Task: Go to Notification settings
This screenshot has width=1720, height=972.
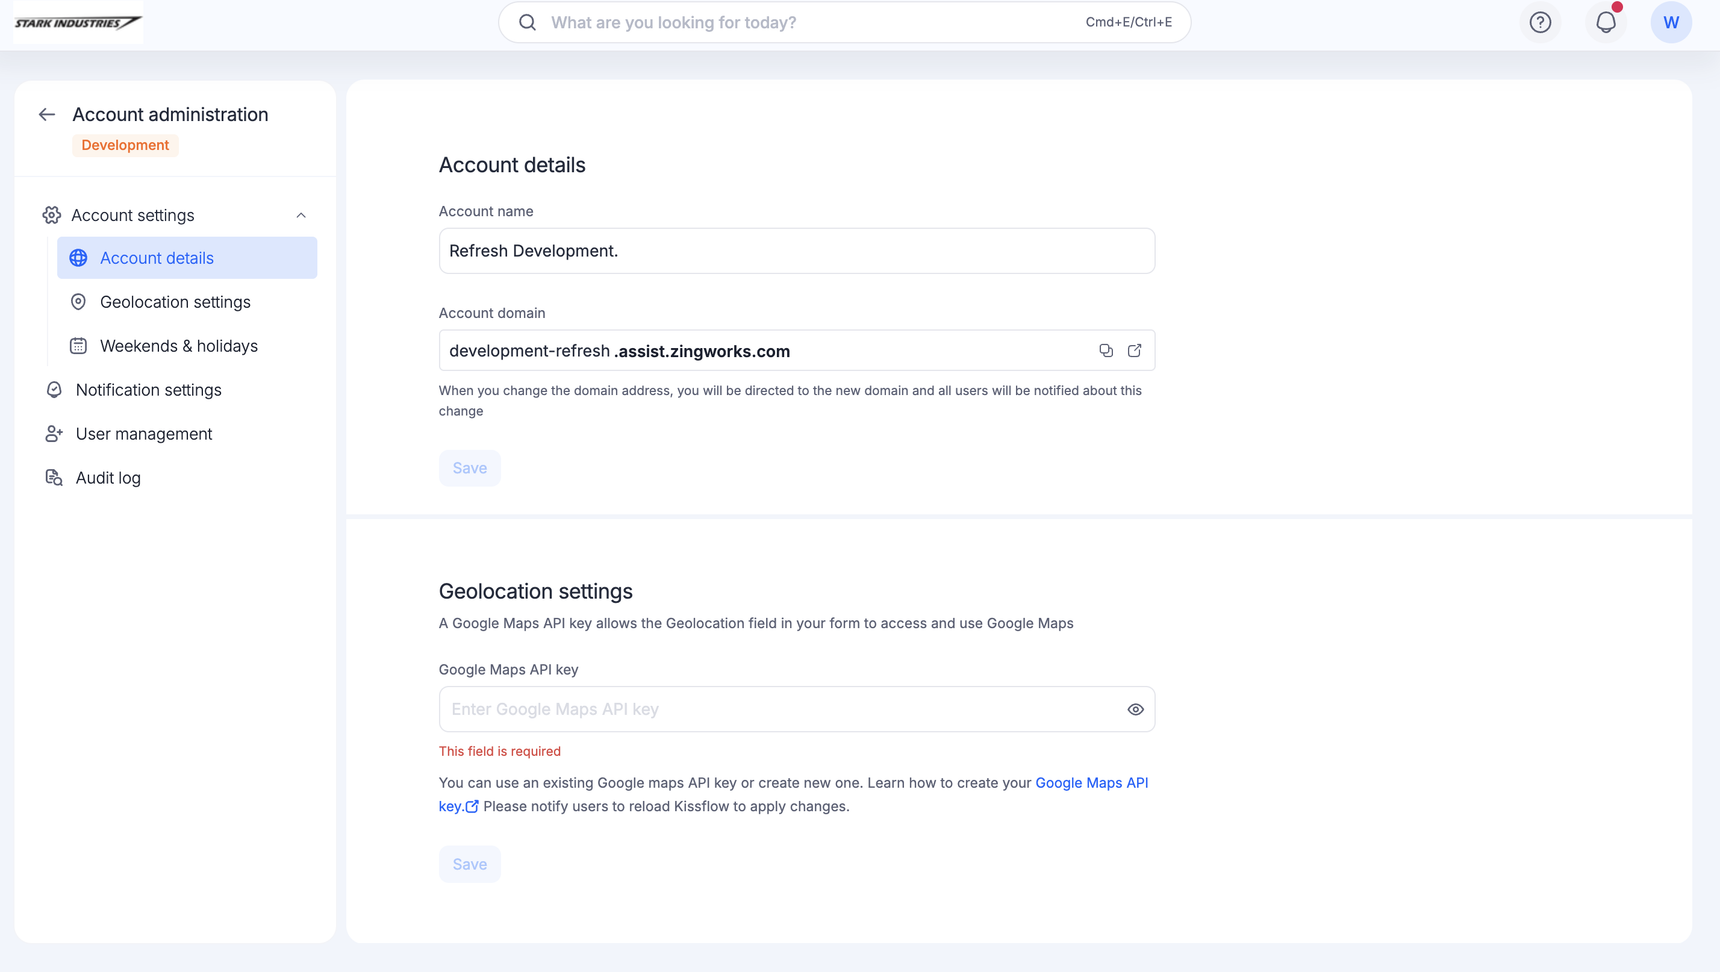Action: pos(148,390)
